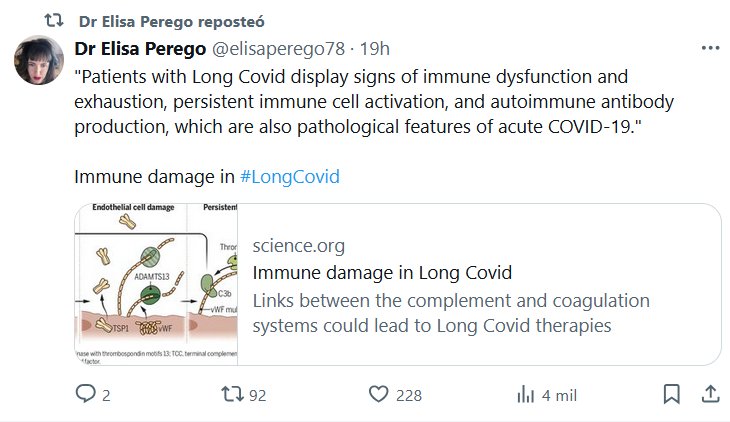Like the tweet with the heart icon
Image resolution: width=730 pixels, height=422 pixels.
pyautogui.click(x=378, y=394)
